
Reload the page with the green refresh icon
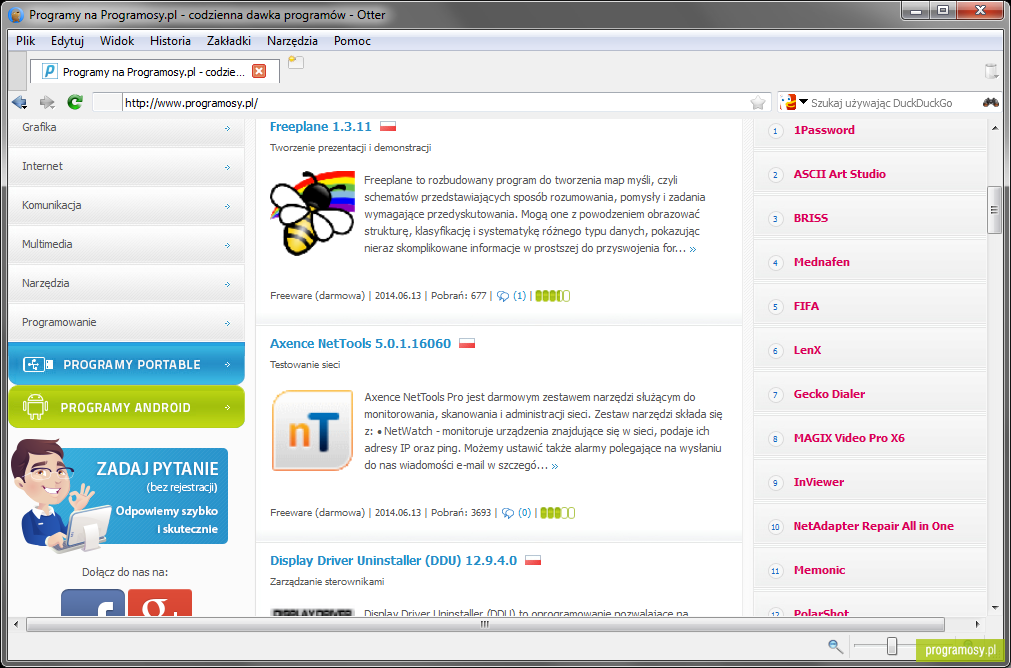[75, 103]
